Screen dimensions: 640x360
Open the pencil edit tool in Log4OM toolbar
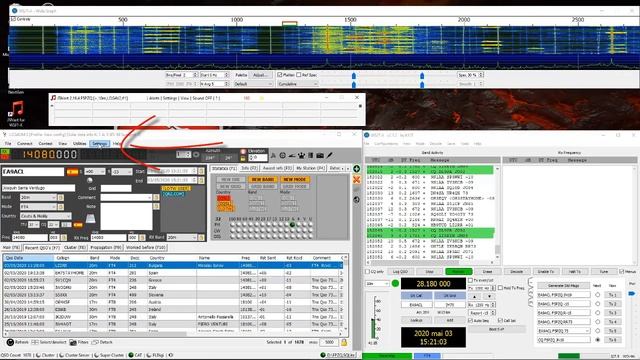[329, 155]
